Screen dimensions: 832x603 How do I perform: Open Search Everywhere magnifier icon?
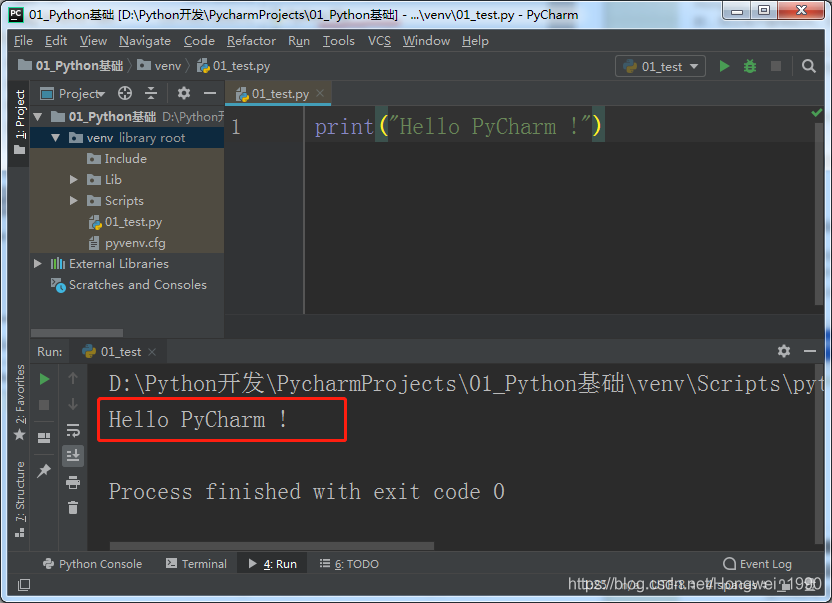point(809,66)
